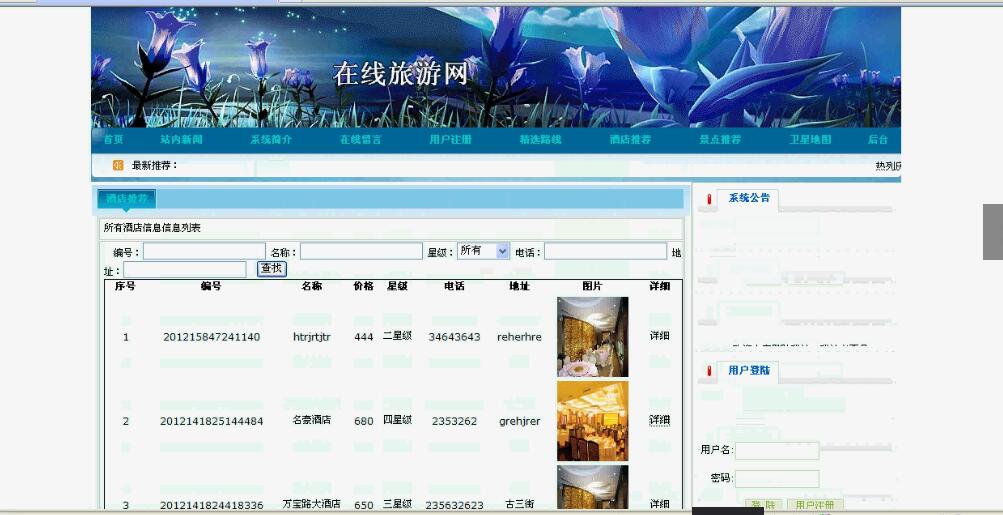Open 酒店推荐 in the navigation bar
Image resolution: width=1003 pixels, height=515 pixels.
tap(630, 139)
